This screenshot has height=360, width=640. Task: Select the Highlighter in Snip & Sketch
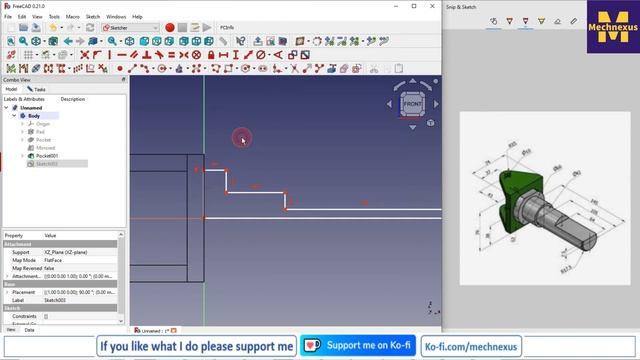point(541,21)
